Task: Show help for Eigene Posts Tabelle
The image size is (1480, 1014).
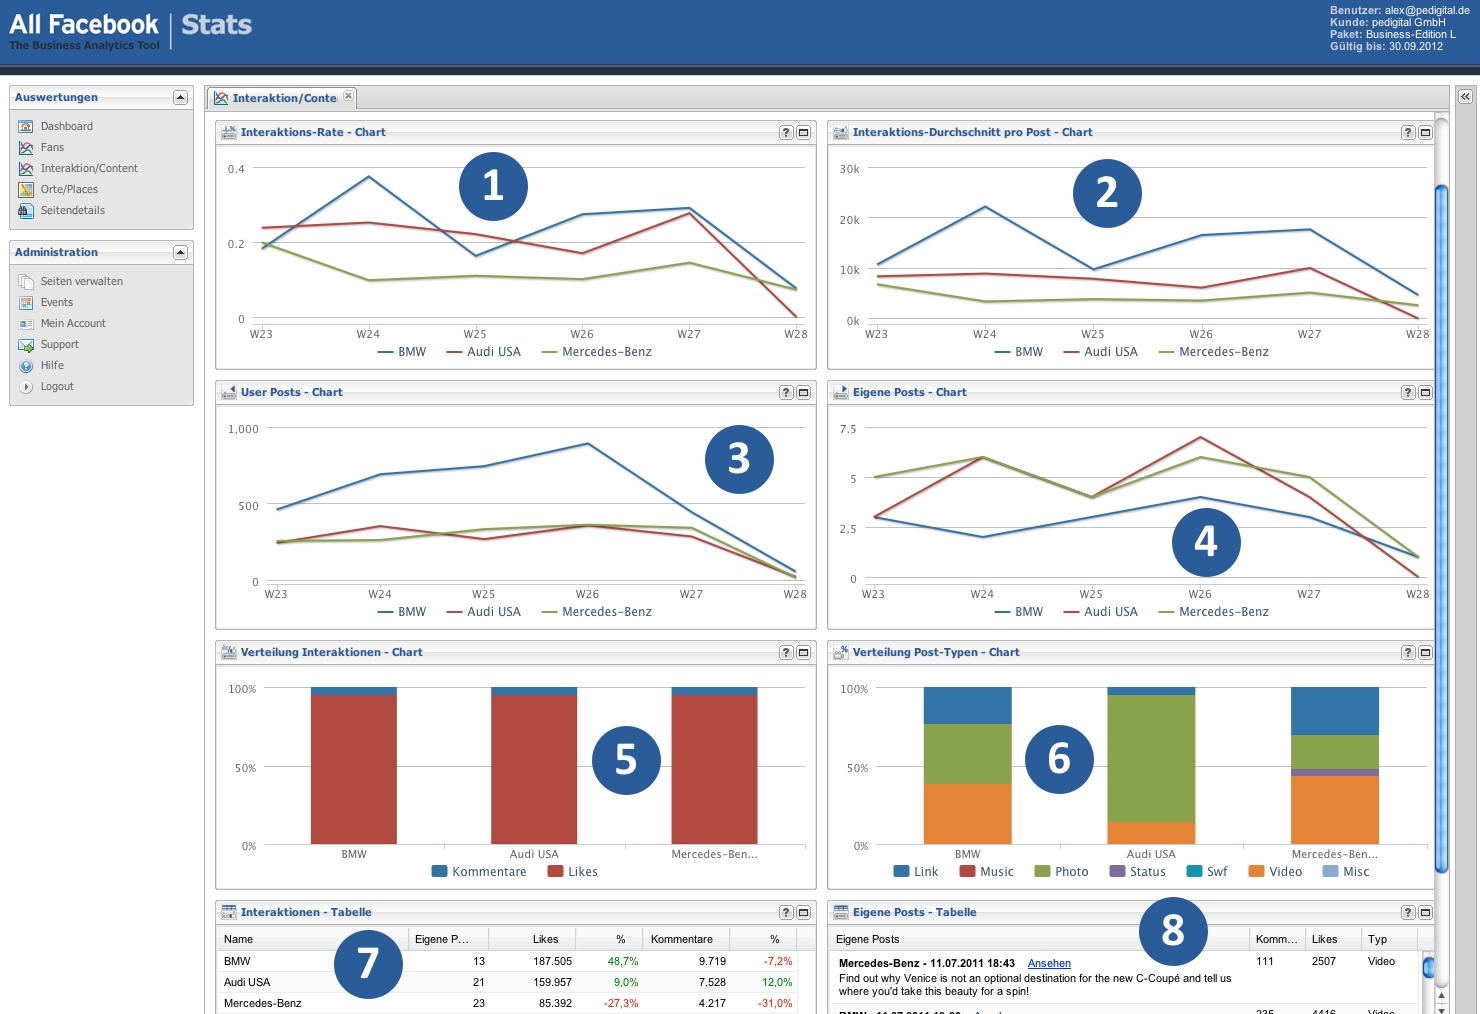Action: point(1408,912)
